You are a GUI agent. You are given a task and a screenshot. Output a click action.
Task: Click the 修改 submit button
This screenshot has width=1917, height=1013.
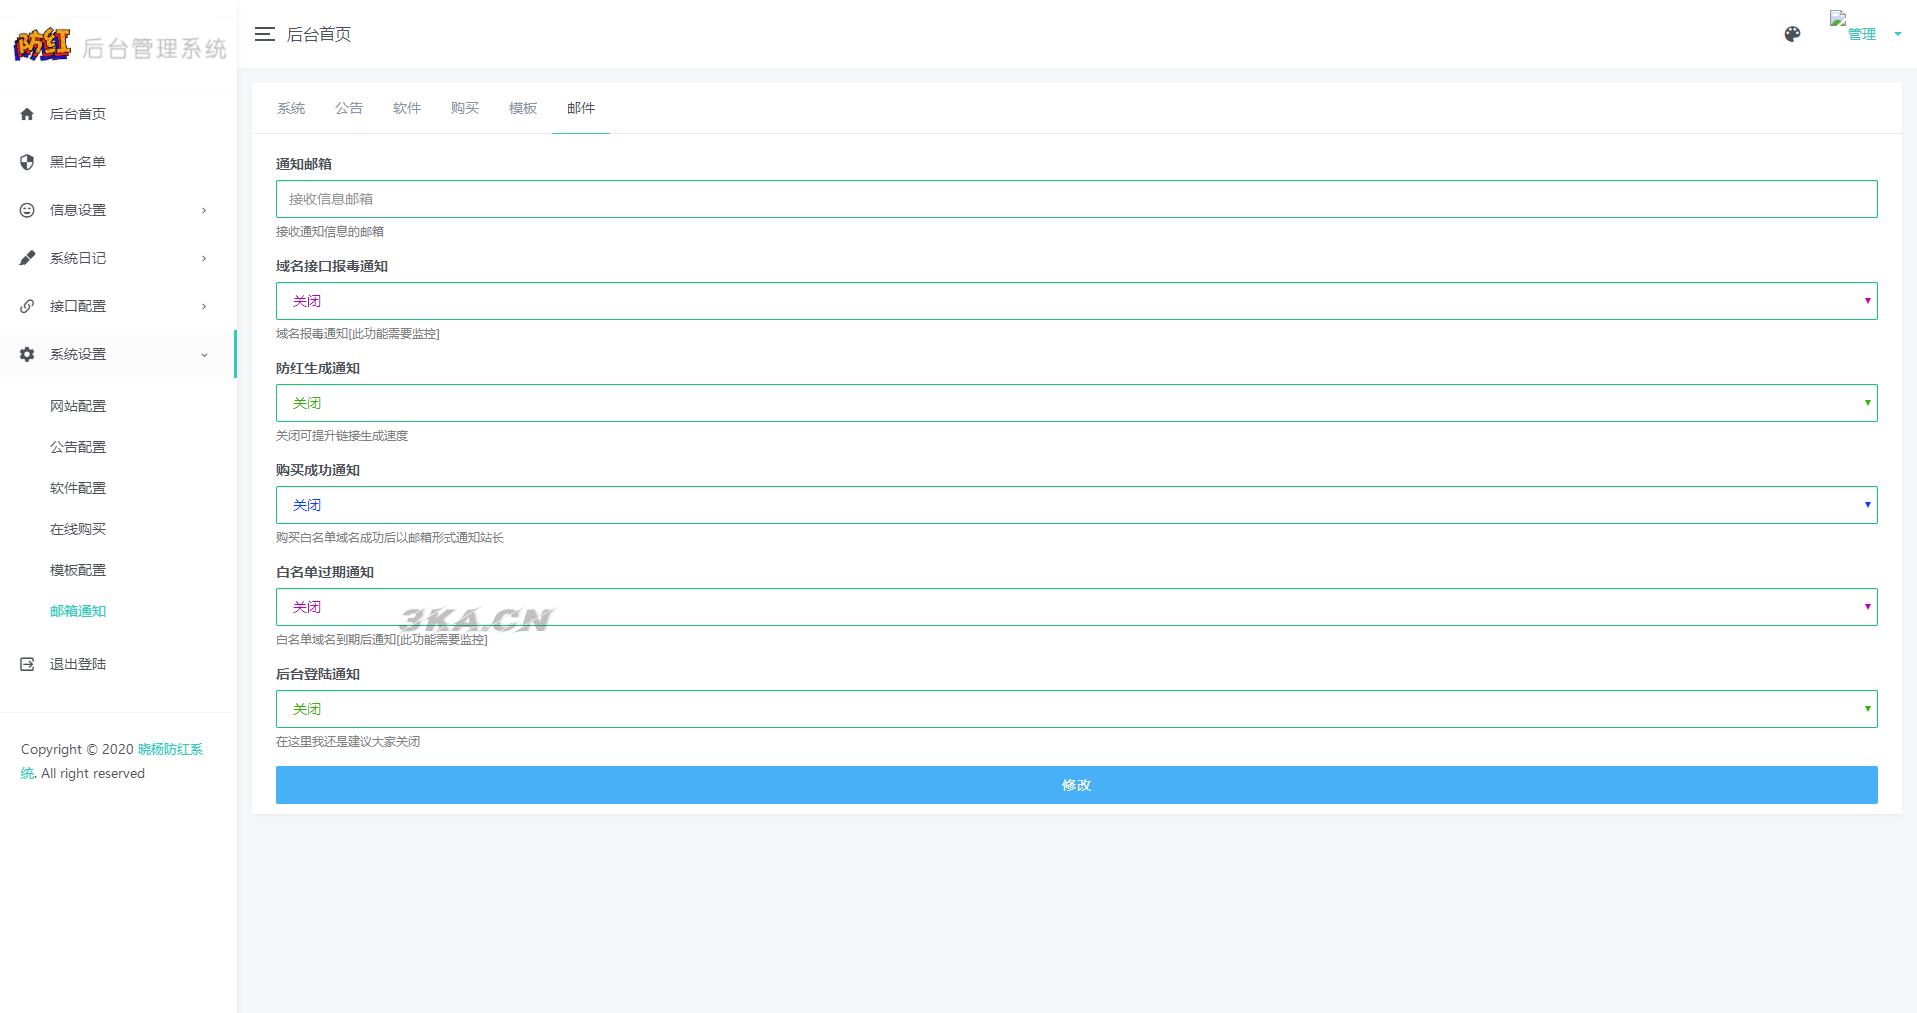1076,785
